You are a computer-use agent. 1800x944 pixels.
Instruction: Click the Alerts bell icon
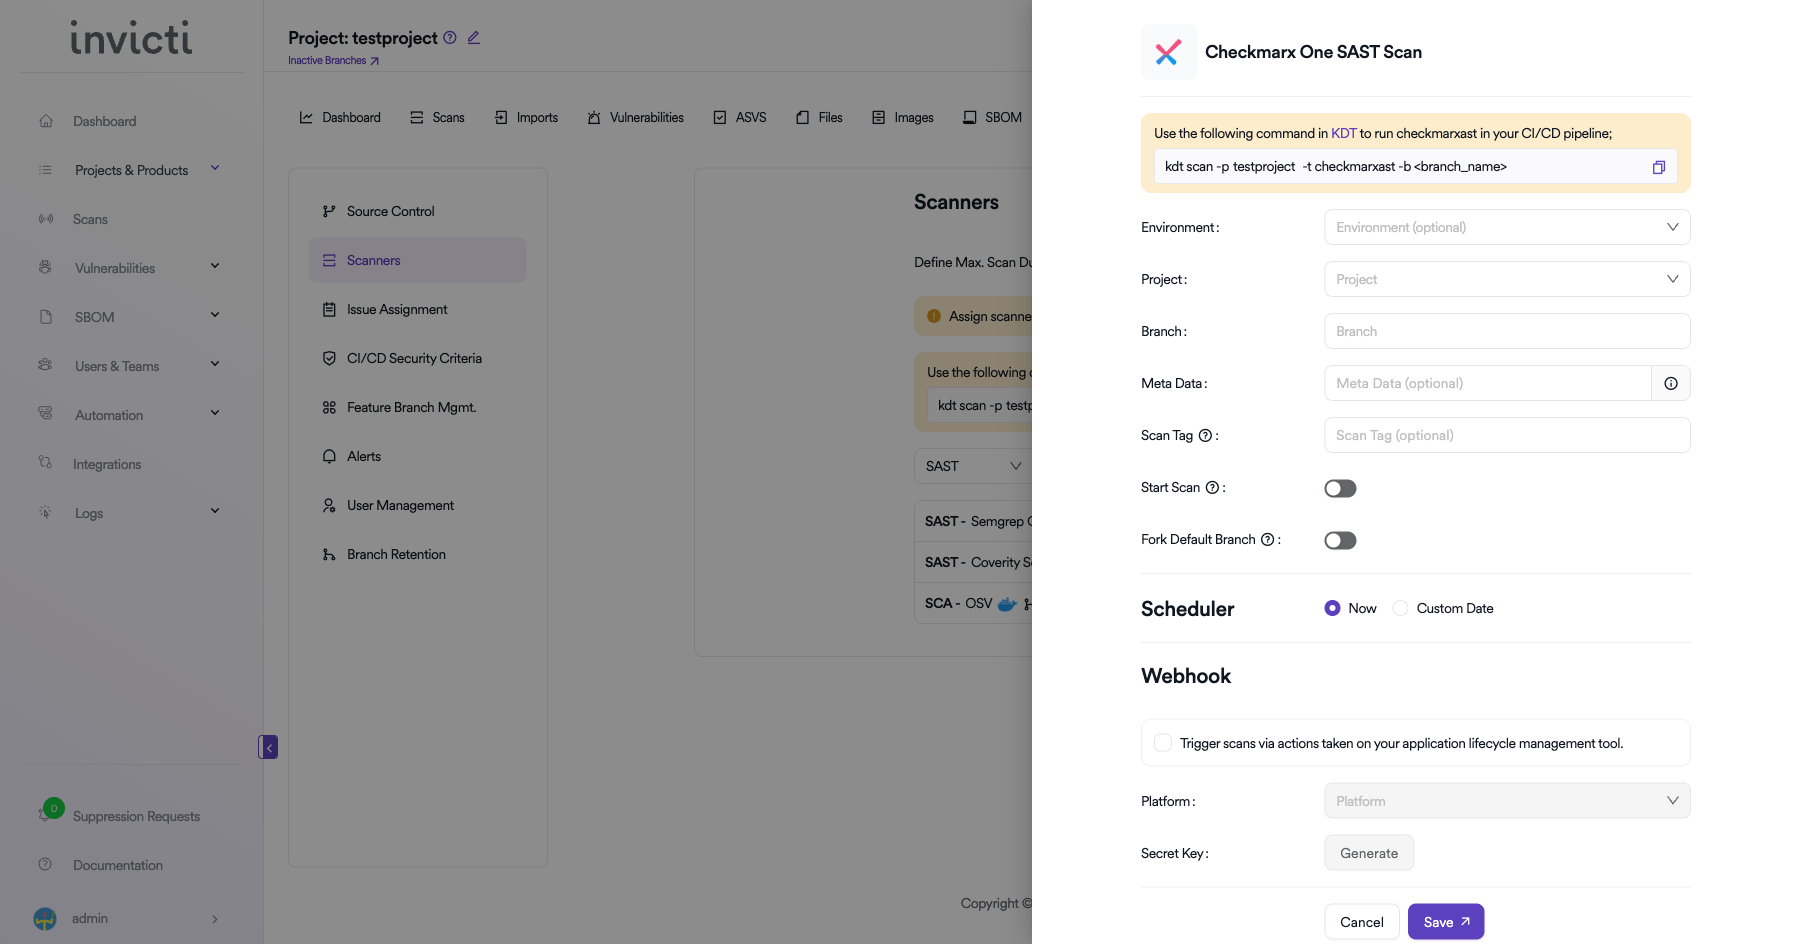coord(329,456)
